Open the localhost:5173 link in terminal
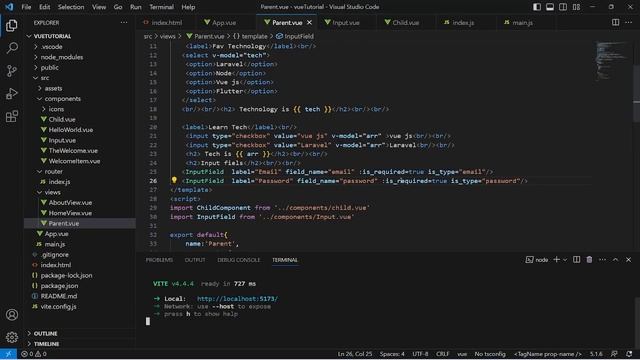Viewport: 640px width, 360px height. pos(237,299)
